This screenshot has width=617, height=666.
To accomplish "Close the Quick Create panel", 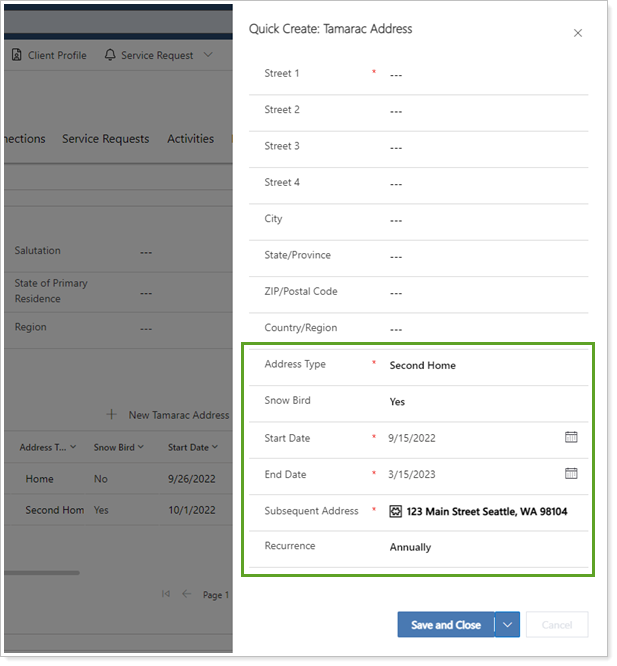I will (x=577, y=33).
